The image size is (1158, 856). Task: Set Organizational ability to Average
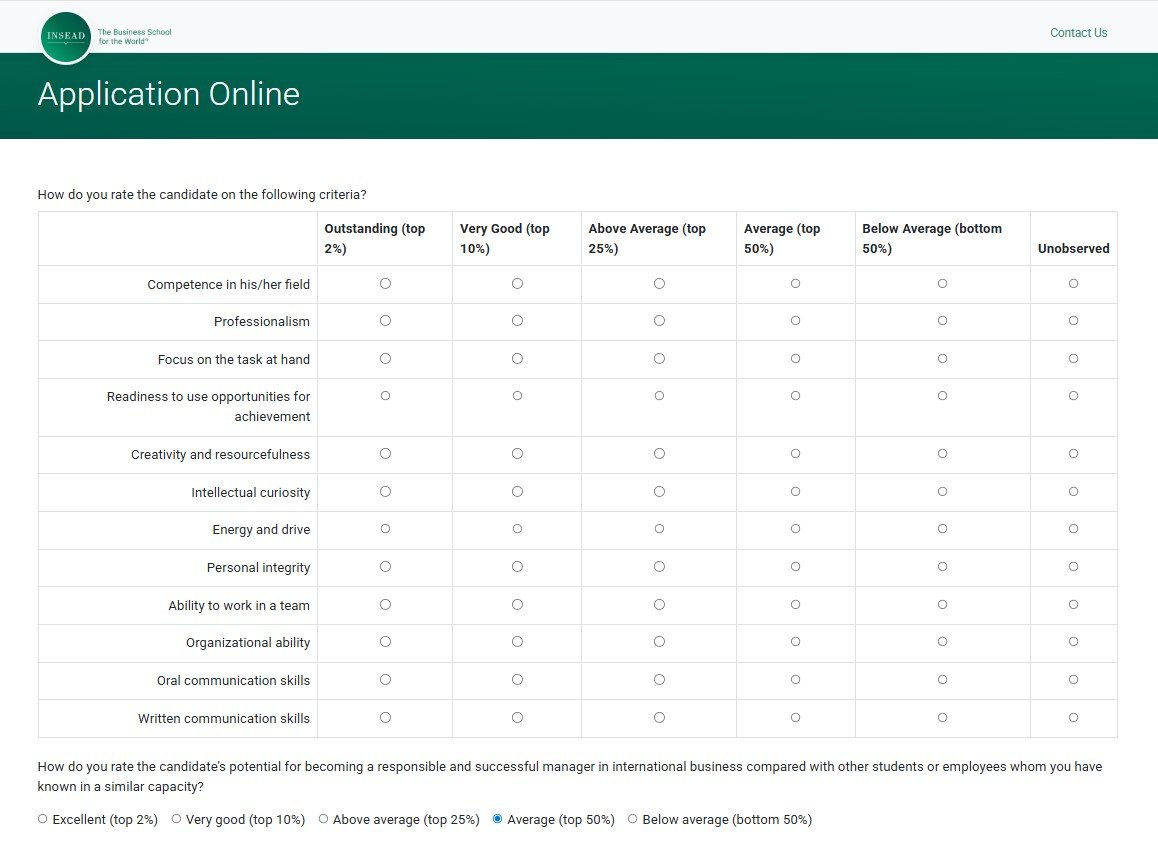coord(795,642)
